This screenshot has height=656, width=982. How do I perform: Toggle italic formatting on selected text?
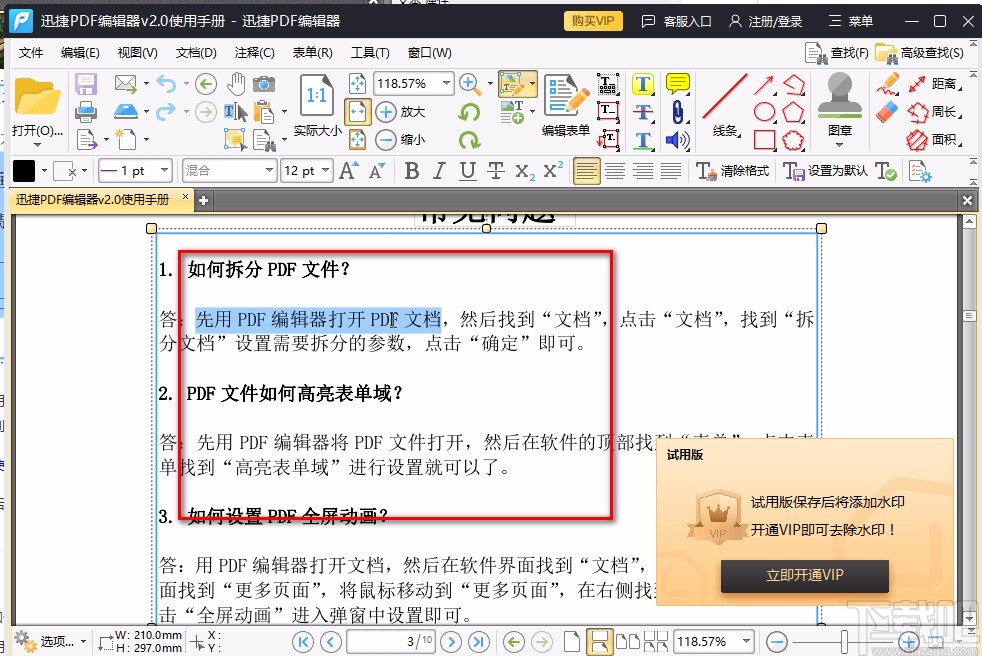[x=440, y=171]
